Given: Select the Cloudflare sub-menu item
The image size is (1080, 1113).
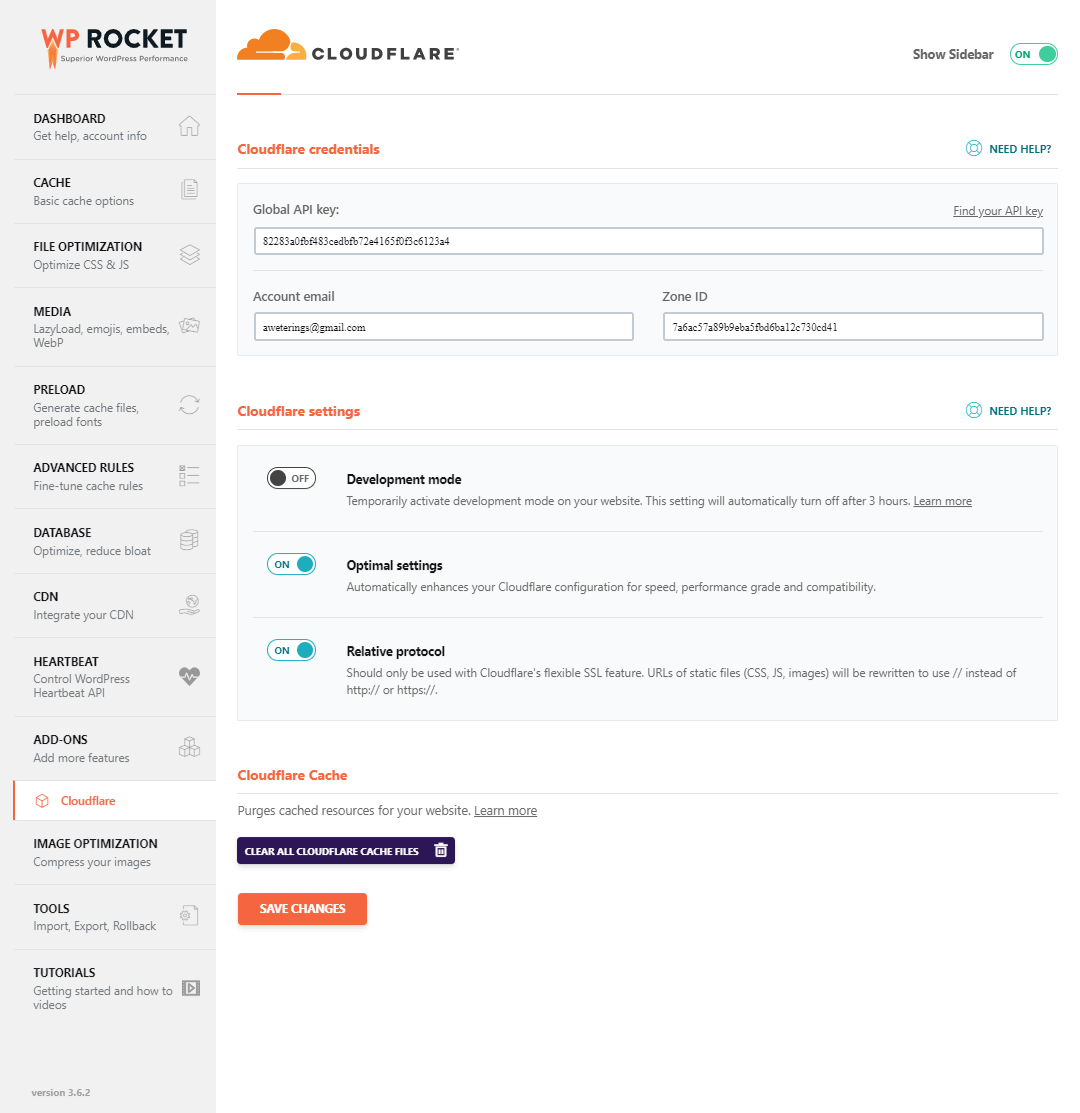Looking at the screenshot, I should coord(114,801).
